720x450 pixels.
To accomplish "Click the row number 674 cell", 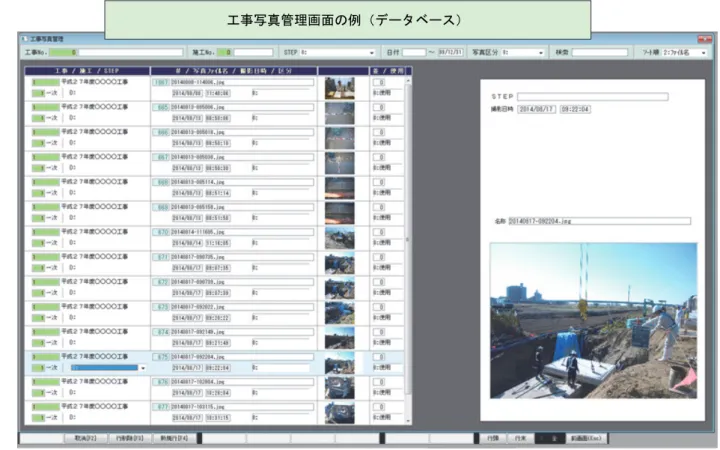I will pos(161,332).
